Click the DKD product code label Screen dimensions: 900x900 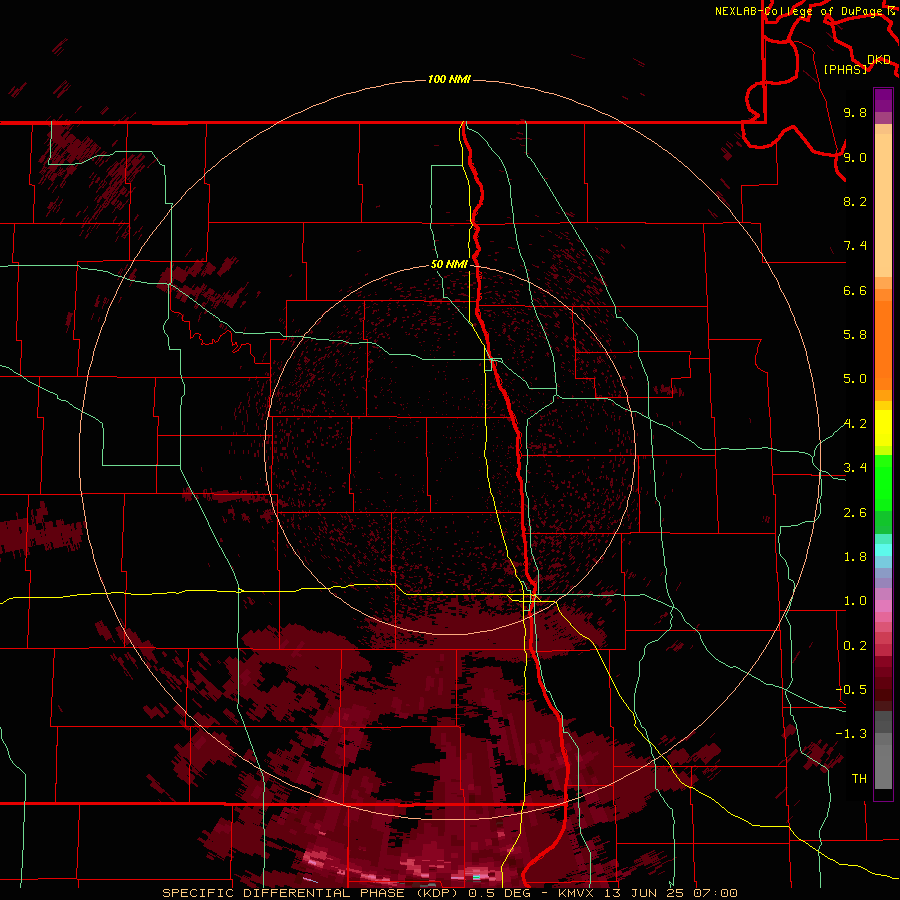879,59
